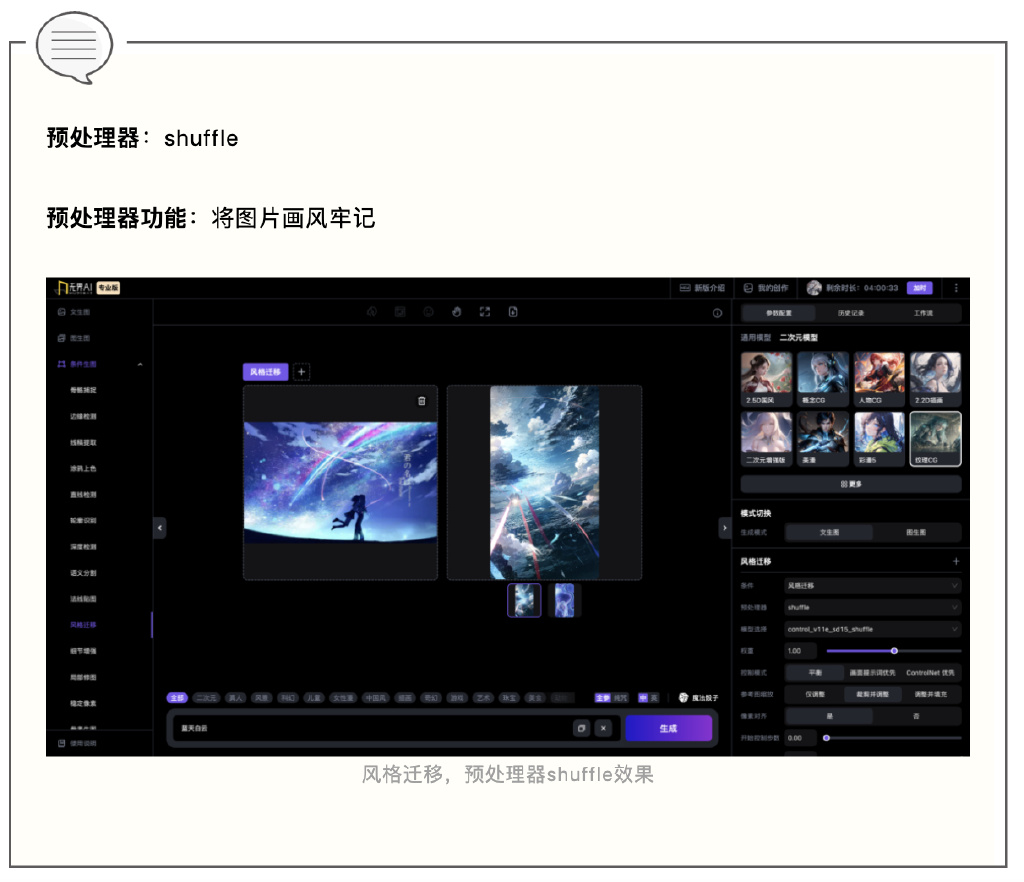Click the first dimmed toolbar icon

point(372,312)
